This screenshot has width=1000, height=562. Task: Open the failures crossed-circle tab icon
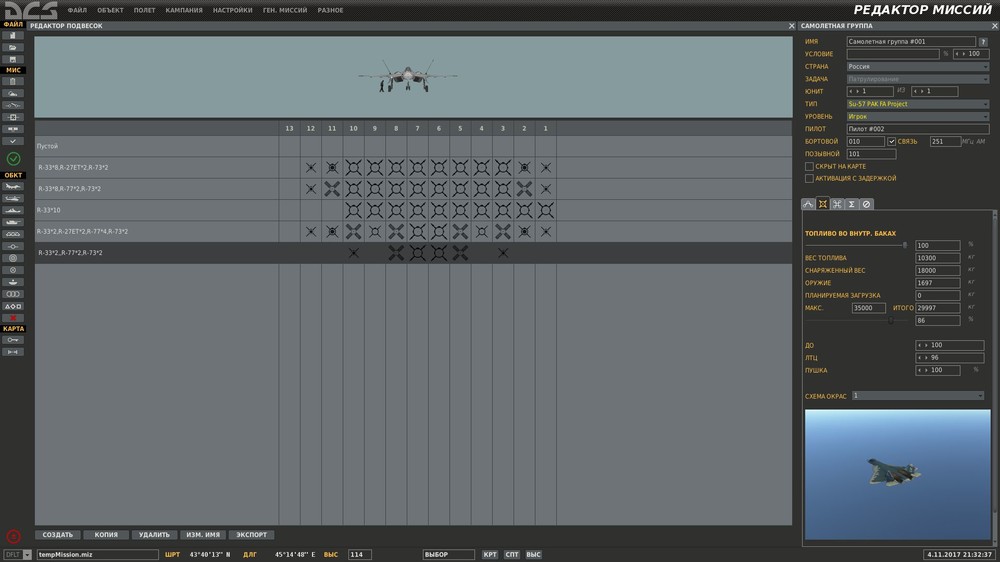[866, 204]
